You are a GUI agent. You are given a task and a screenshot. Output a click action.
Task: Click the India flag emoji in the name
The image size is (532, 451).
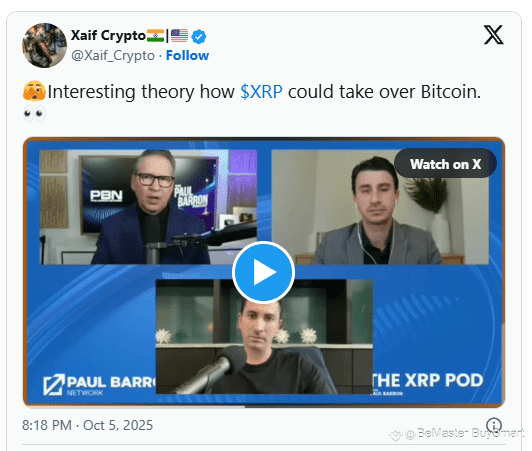click(x=155, y=36)
